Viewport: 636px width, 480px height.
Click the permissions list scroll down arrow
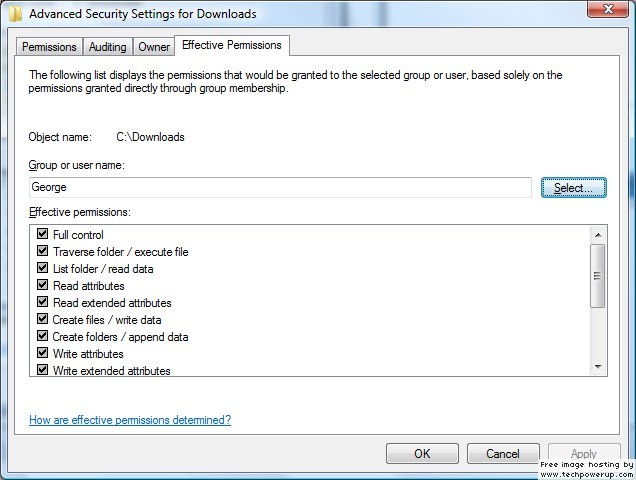tap(598, 367)
